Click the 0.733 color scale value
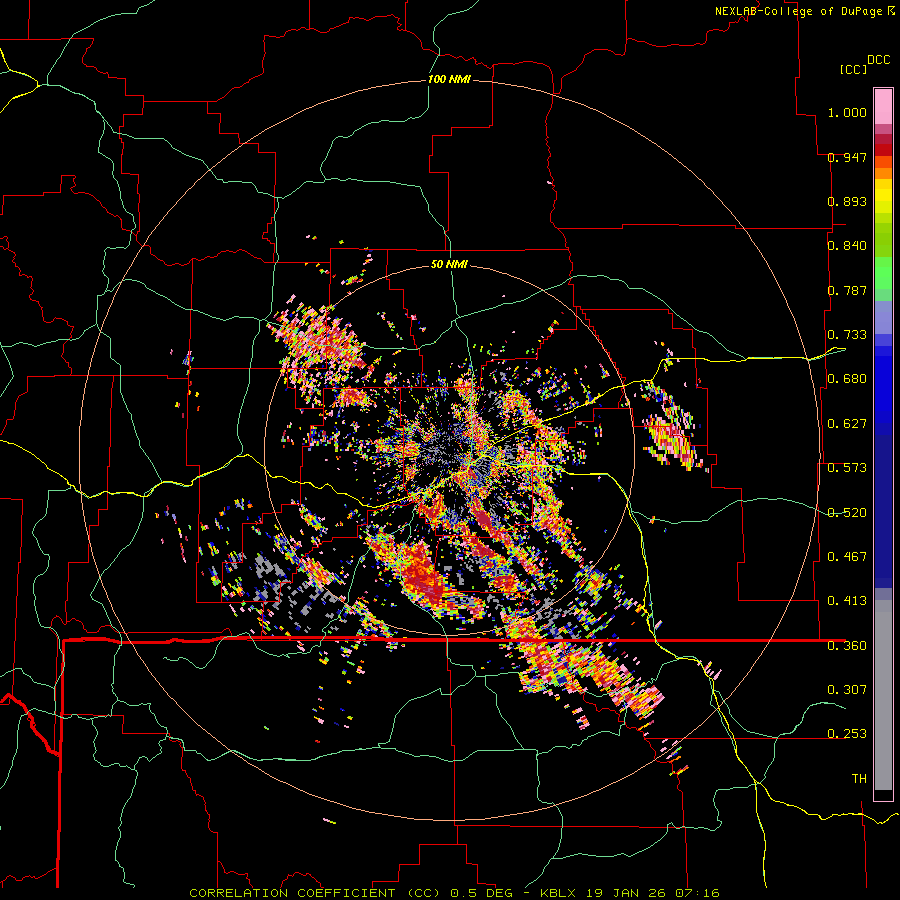The image size is (900, 900). point(847,335)
